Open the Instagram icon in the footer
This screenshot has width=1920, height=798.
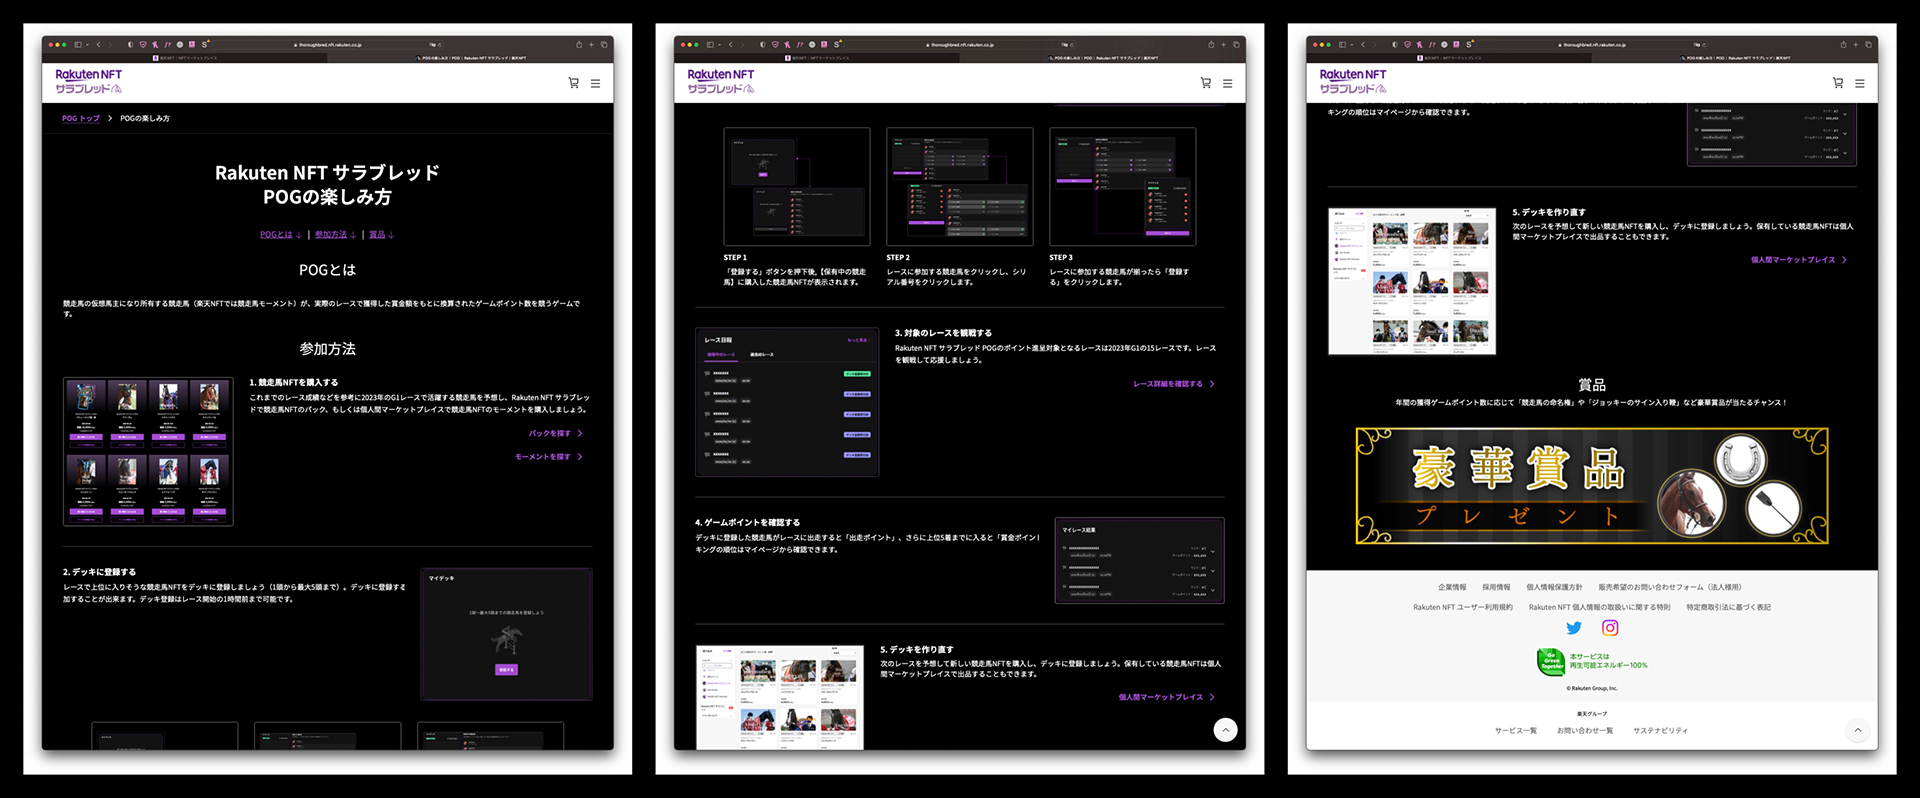click(x=1610, y=628)
